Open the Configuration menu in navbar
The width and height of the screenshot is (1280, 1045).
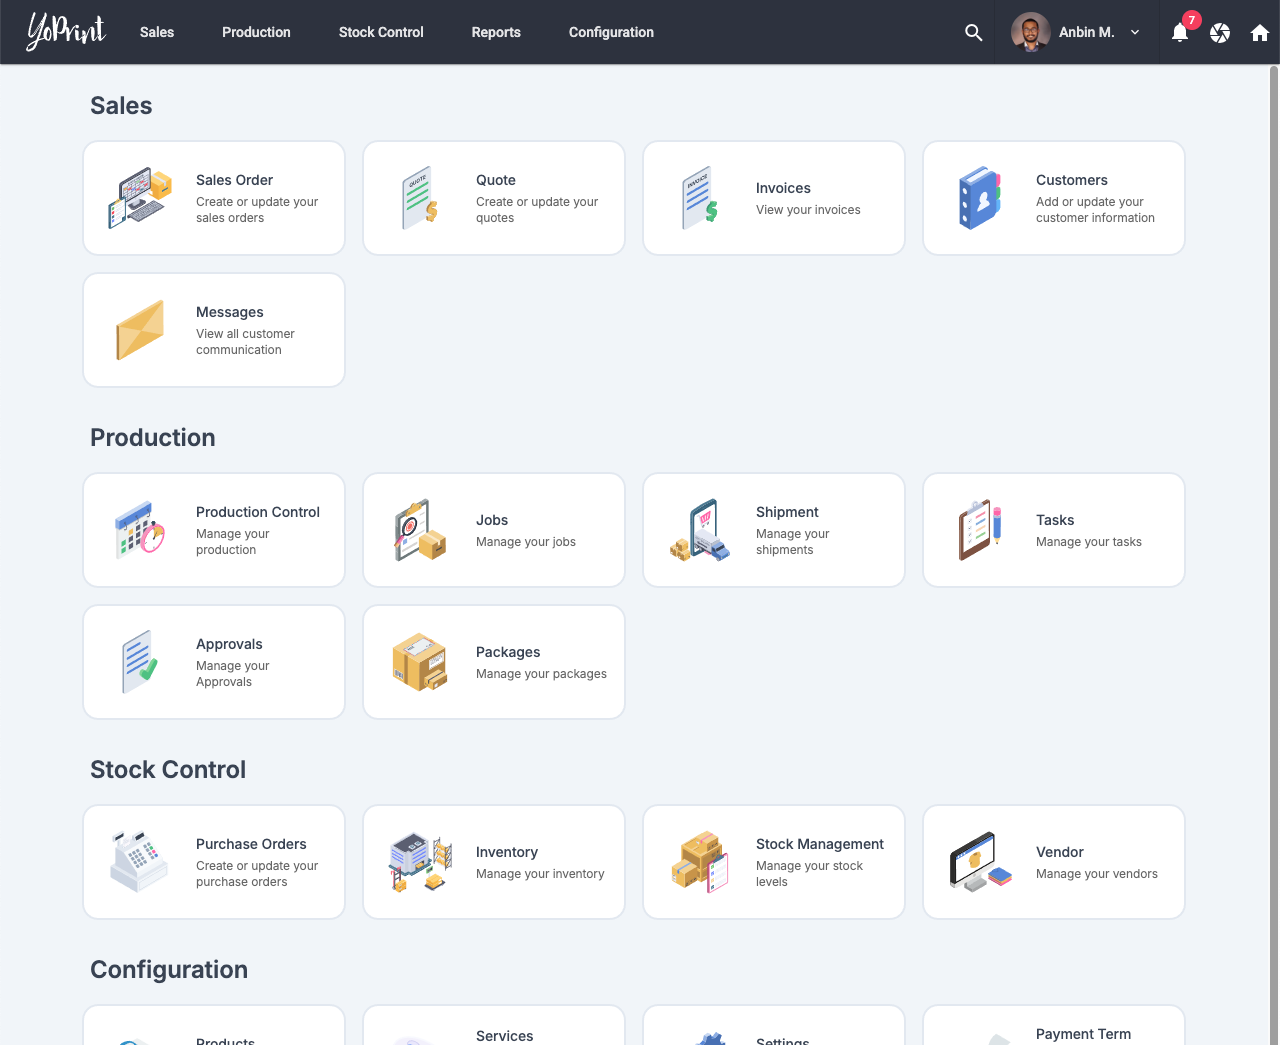[611, 32]
